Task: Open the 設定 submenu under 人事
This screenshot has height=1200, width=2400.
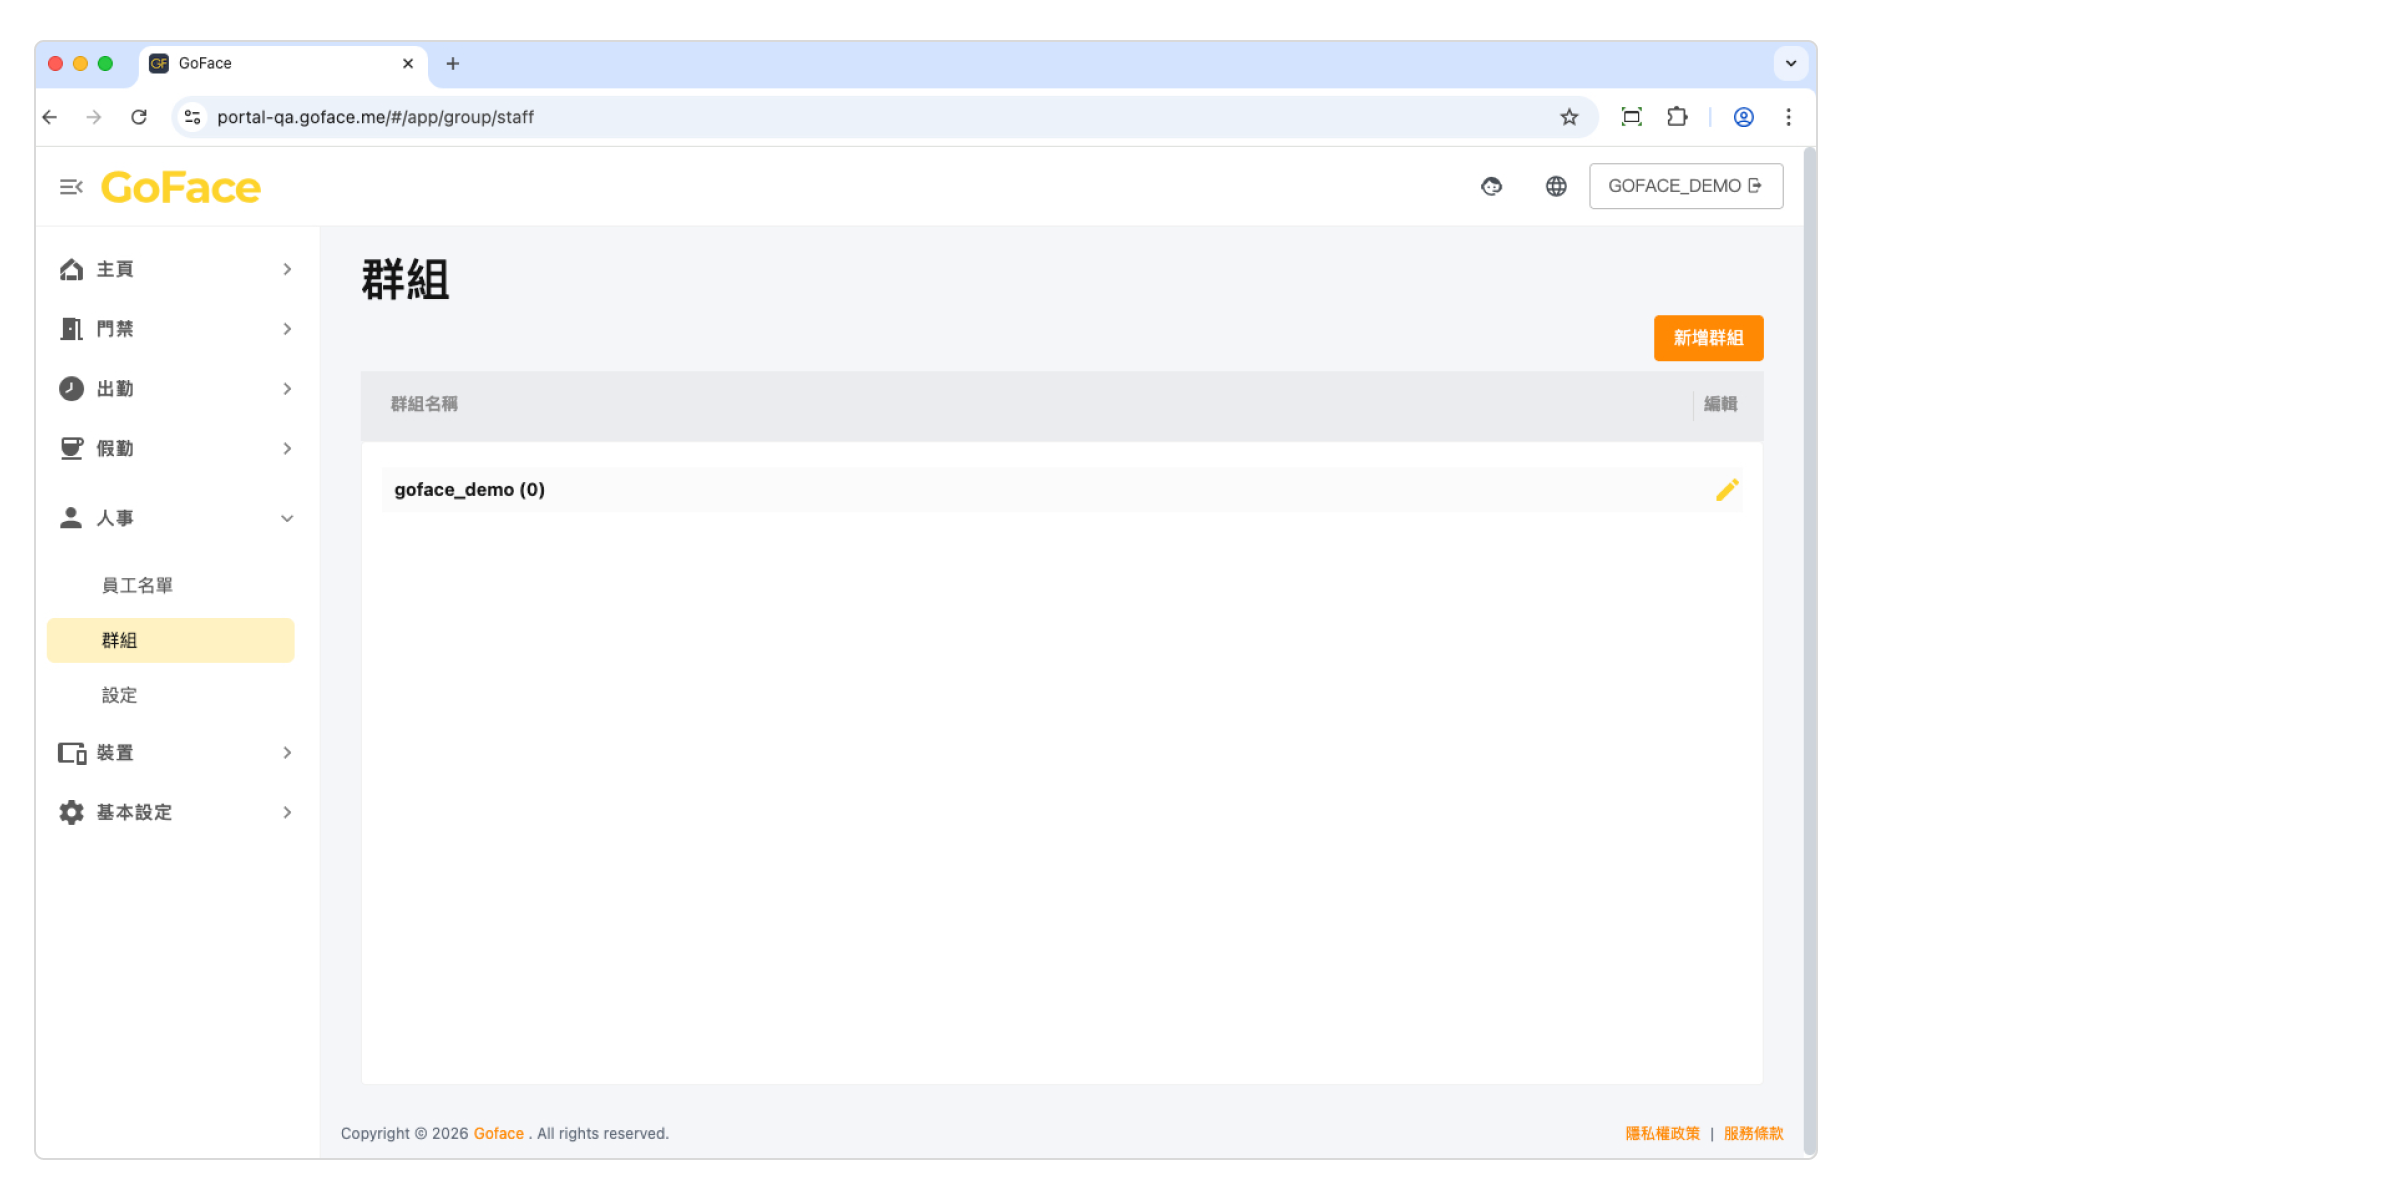Action: click(x=119, y=695)
